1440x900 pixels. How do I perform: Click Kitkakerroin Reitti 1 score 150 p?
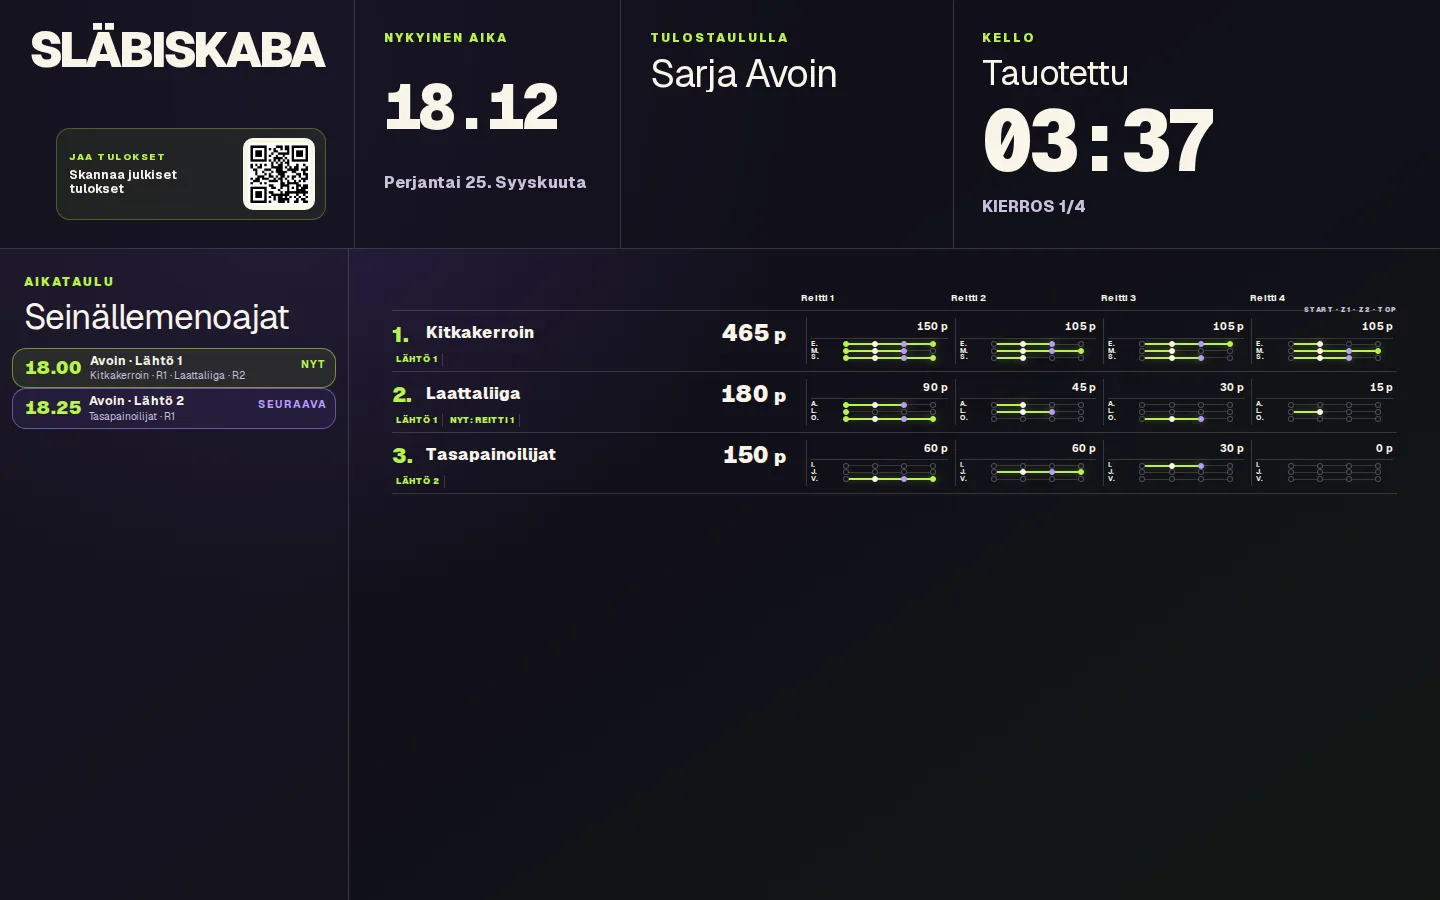click(x=932, y=326)
